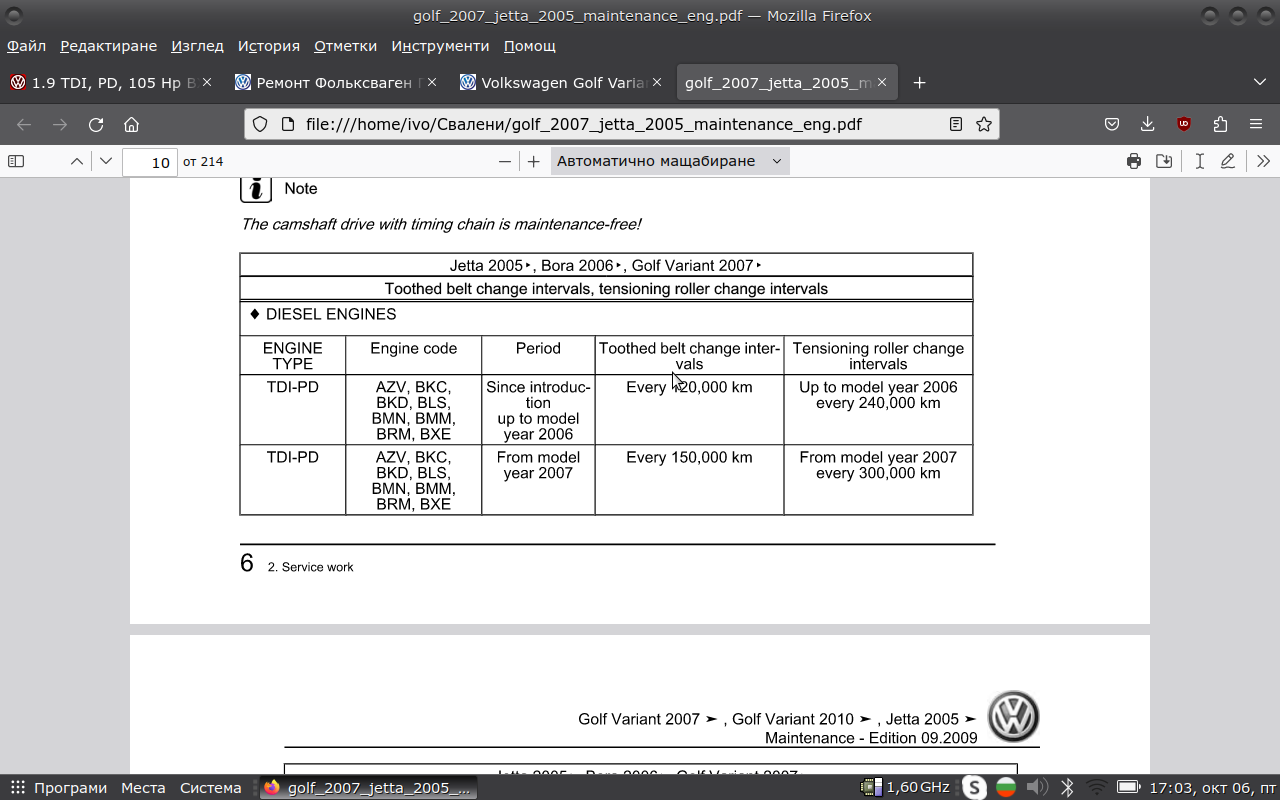Open the zoom level dropdown
The height and width of the screenshot is (800, 1280).
coord(669,161)
